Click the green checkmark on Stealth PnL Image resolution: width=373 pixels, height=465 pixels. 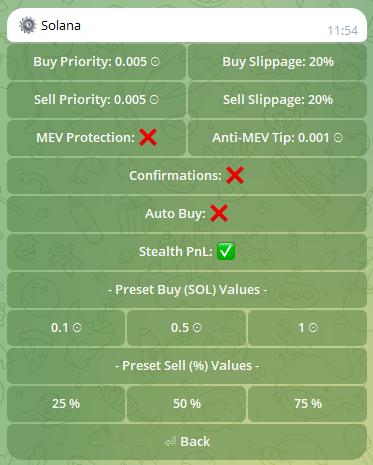tap(226, 251)
